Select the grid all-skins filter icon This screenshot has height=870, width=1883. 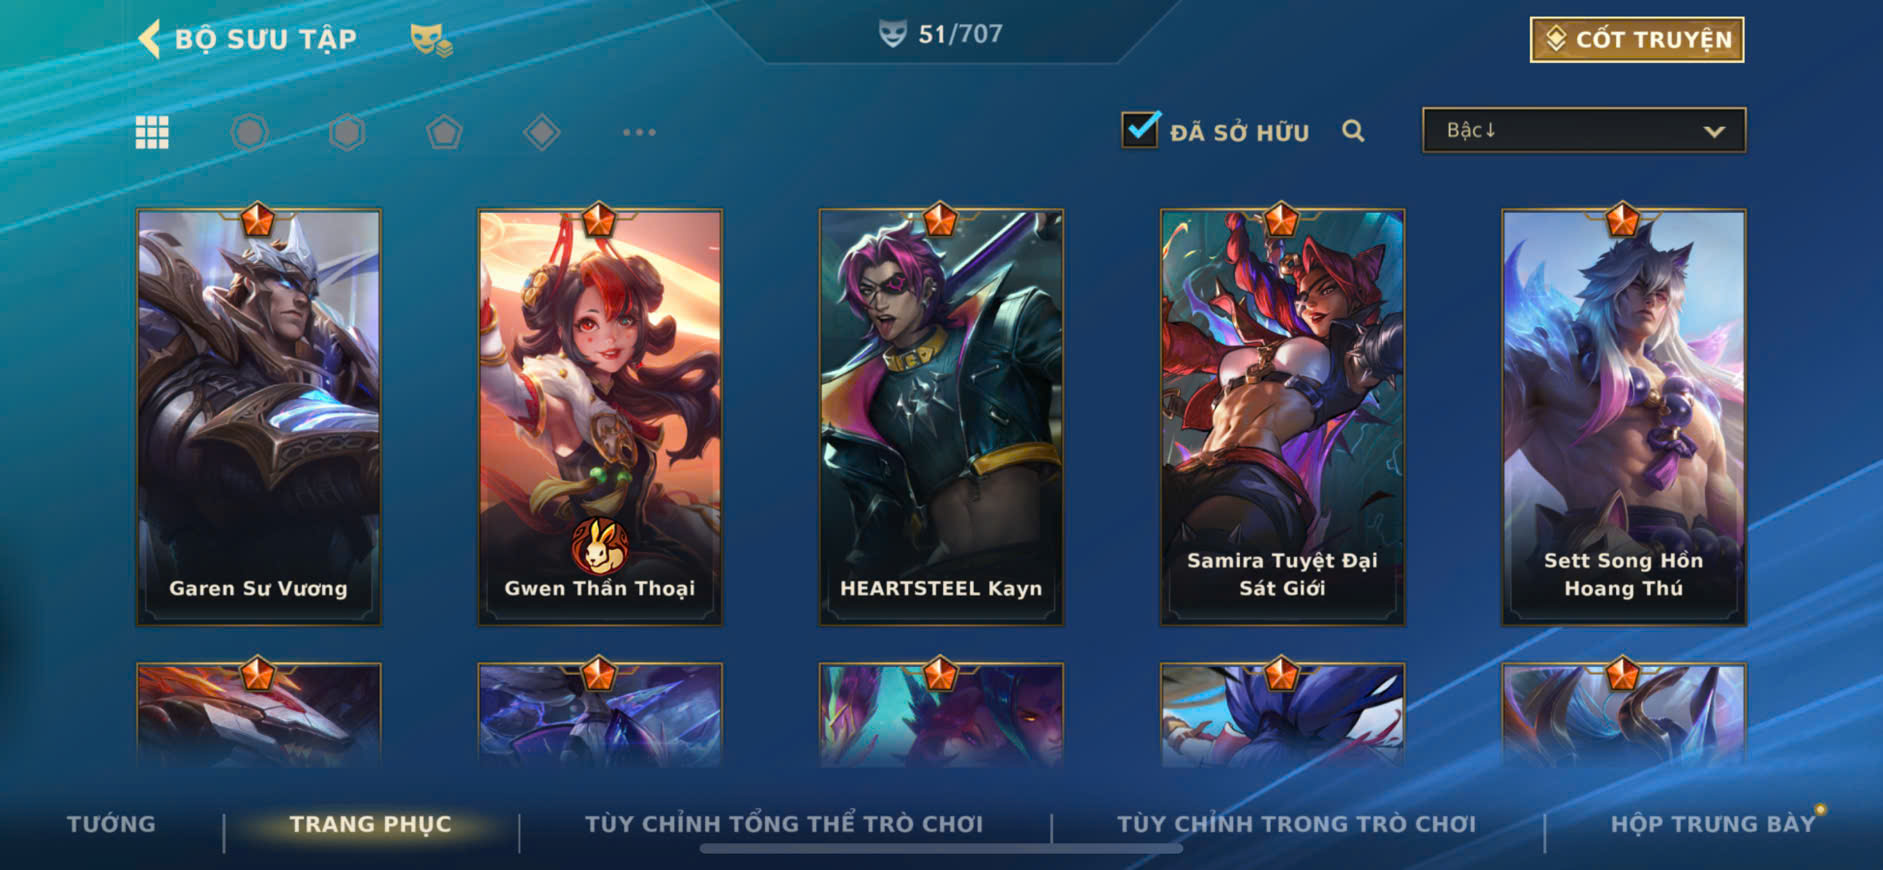152,132
